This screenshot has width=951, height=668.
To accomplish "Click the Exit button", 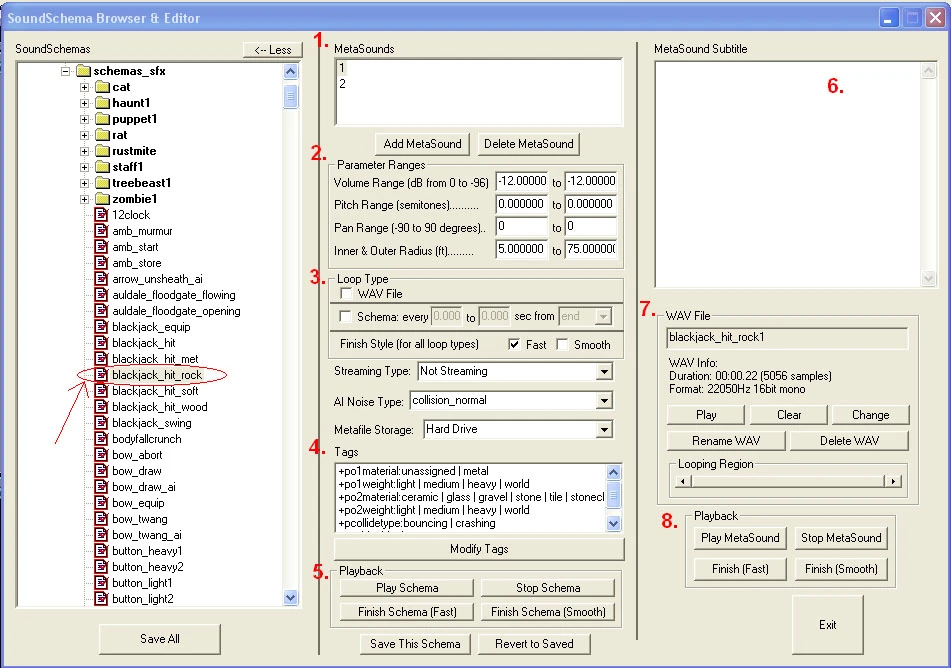I will 827,624.
